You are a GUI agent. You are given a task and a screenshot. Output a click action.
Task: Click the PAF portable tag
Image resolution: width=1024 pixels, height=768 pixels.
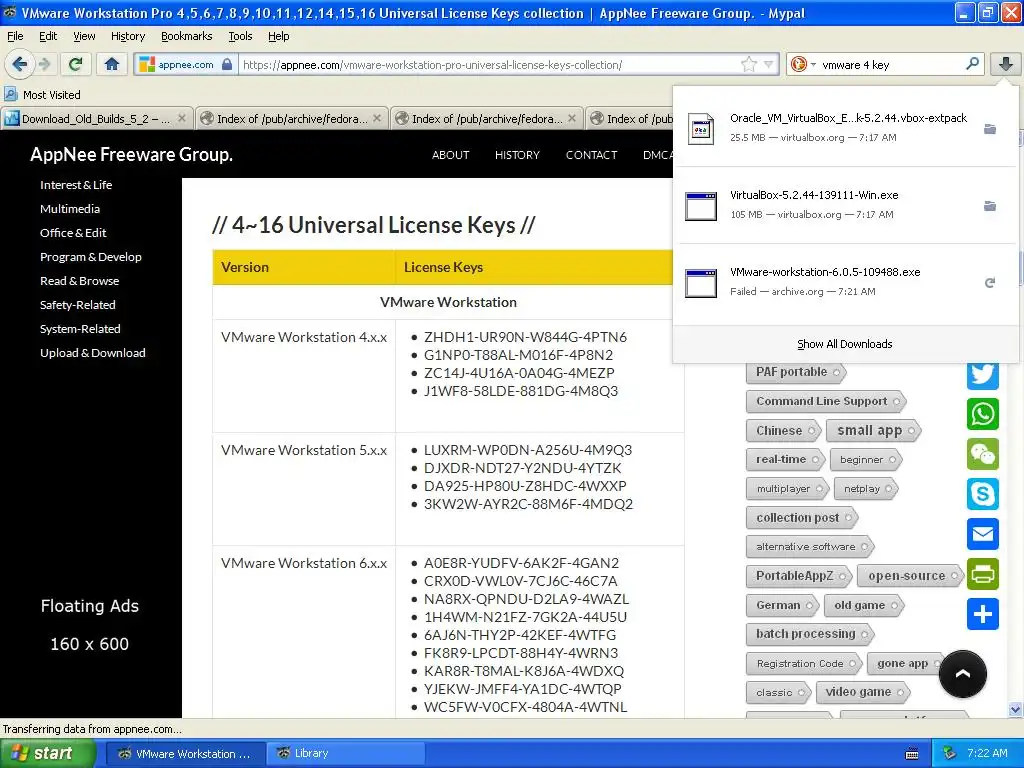point(796,372)
